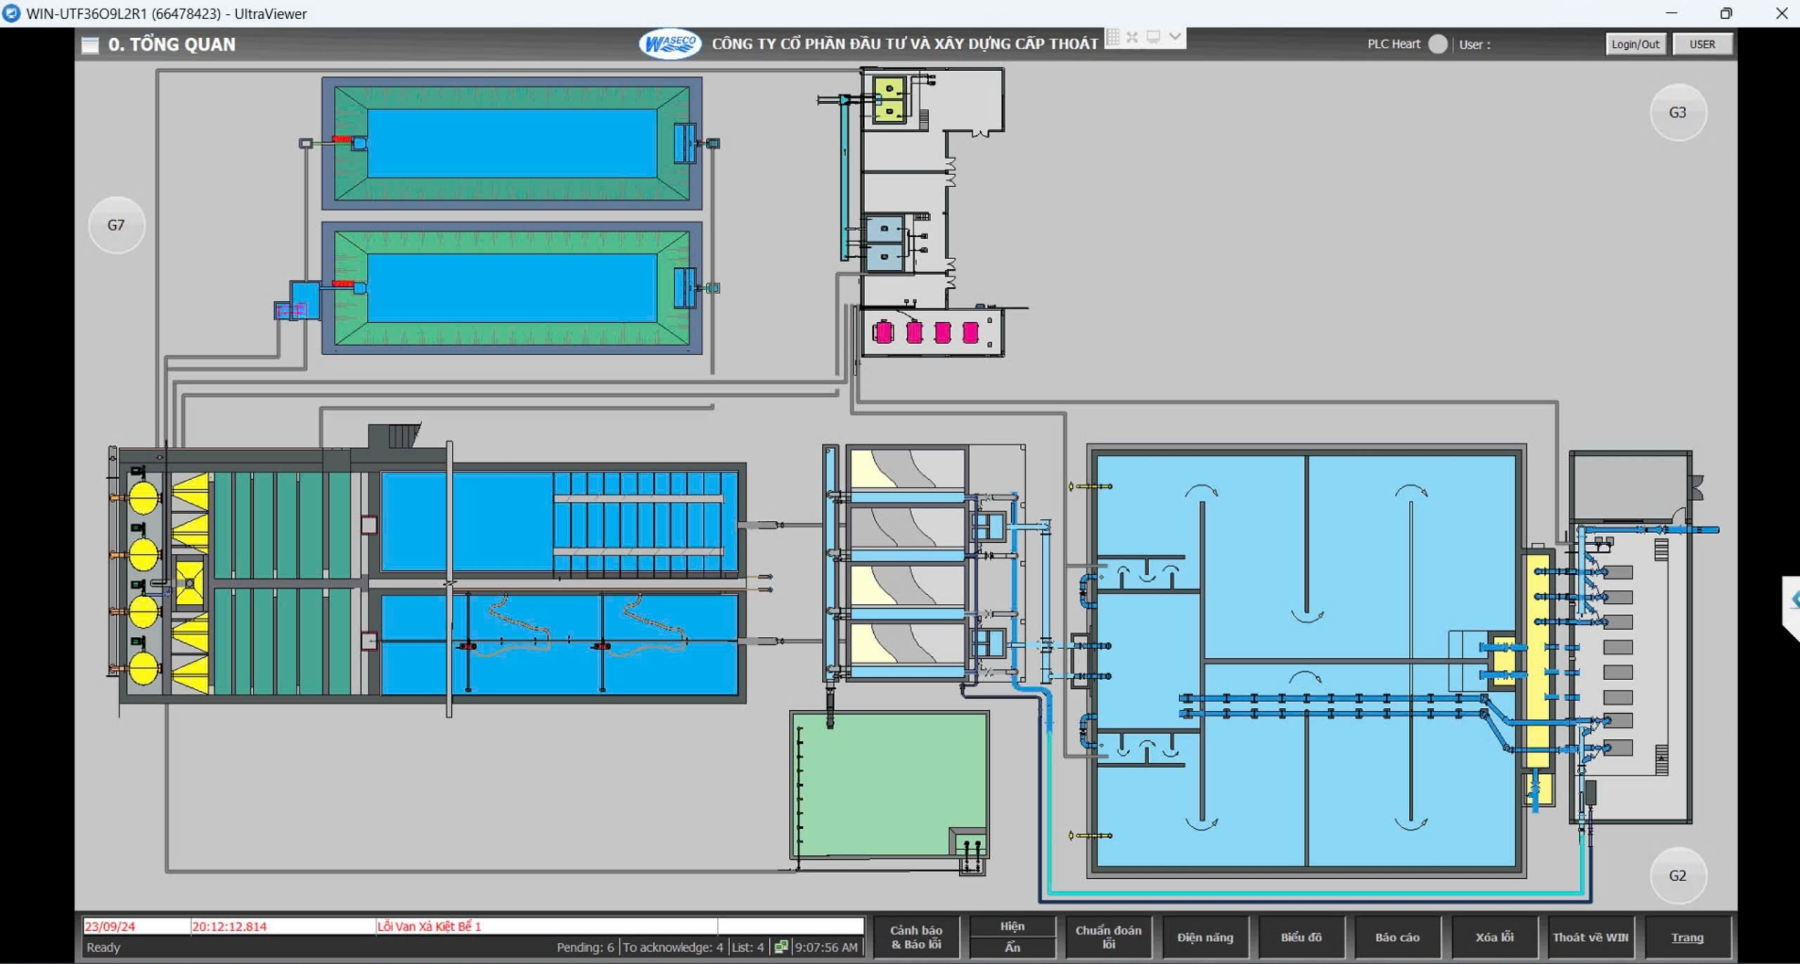Click the network connection status icon
The height and width of the screenshot is (964, 1800).
[781, 947]
